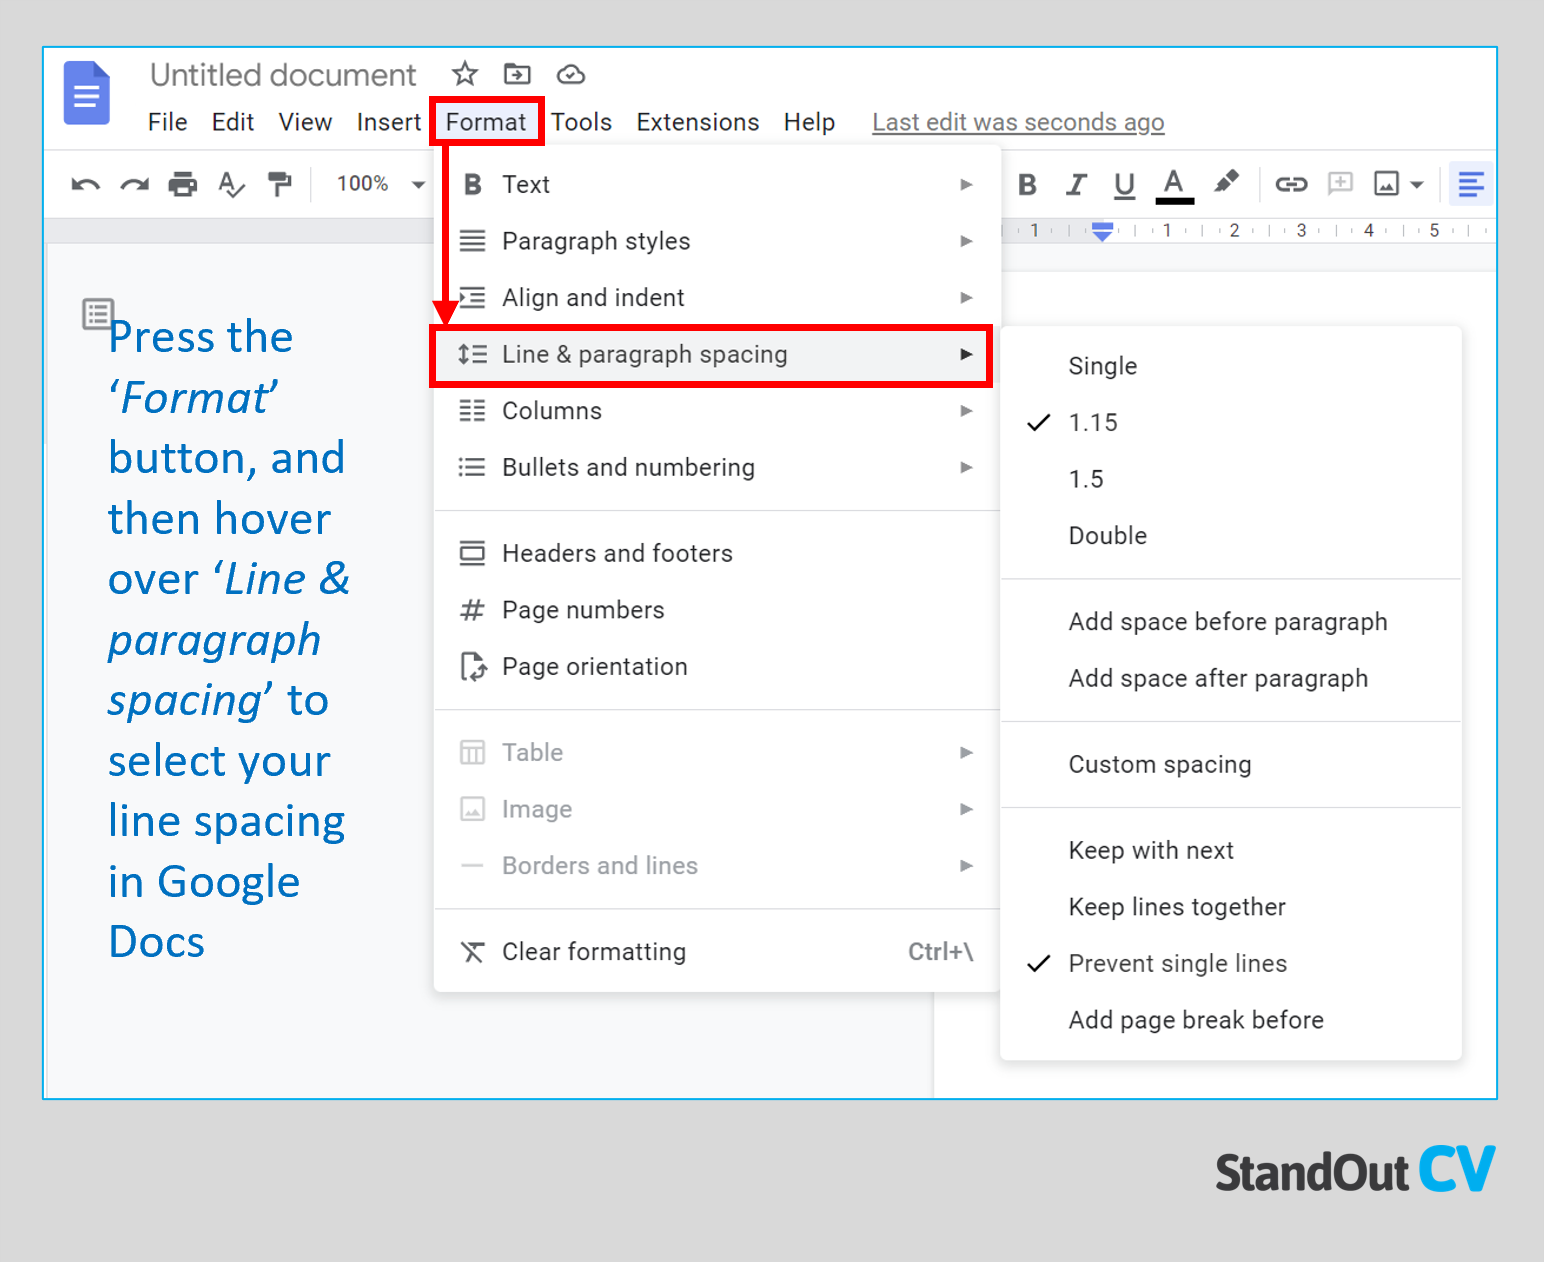Select the Redo icon
Image resolution: width=1544 pixels, height=1262 pixels.
tap(134, 184)
